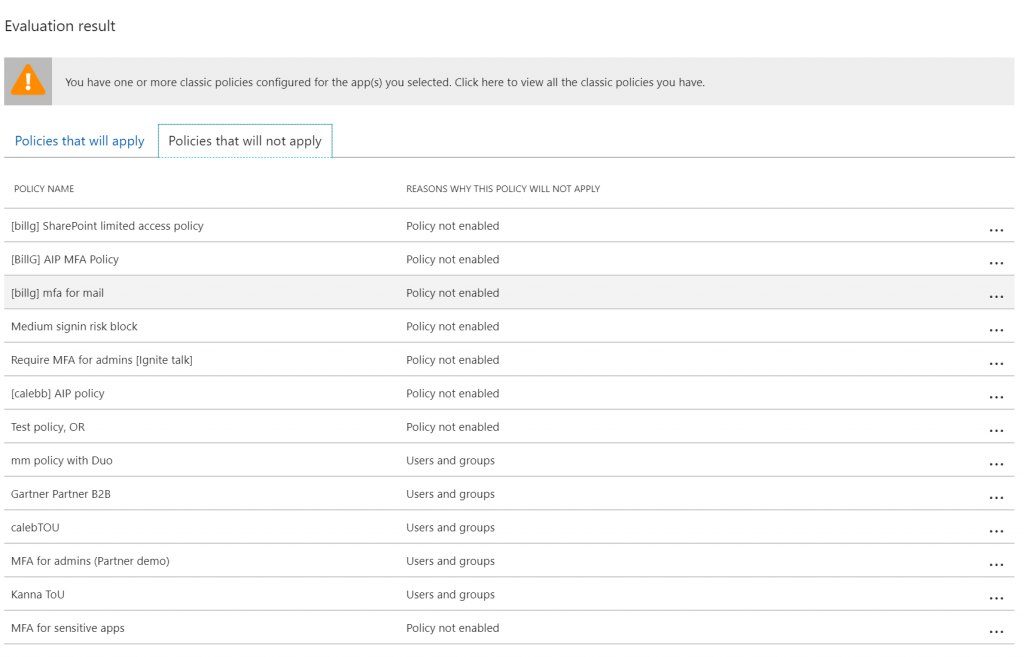Viewport: 1024px width, 657px height.
Task: Open the Require MFA for admins [Ignite talk] policy
Action: (x=101, y=360)
